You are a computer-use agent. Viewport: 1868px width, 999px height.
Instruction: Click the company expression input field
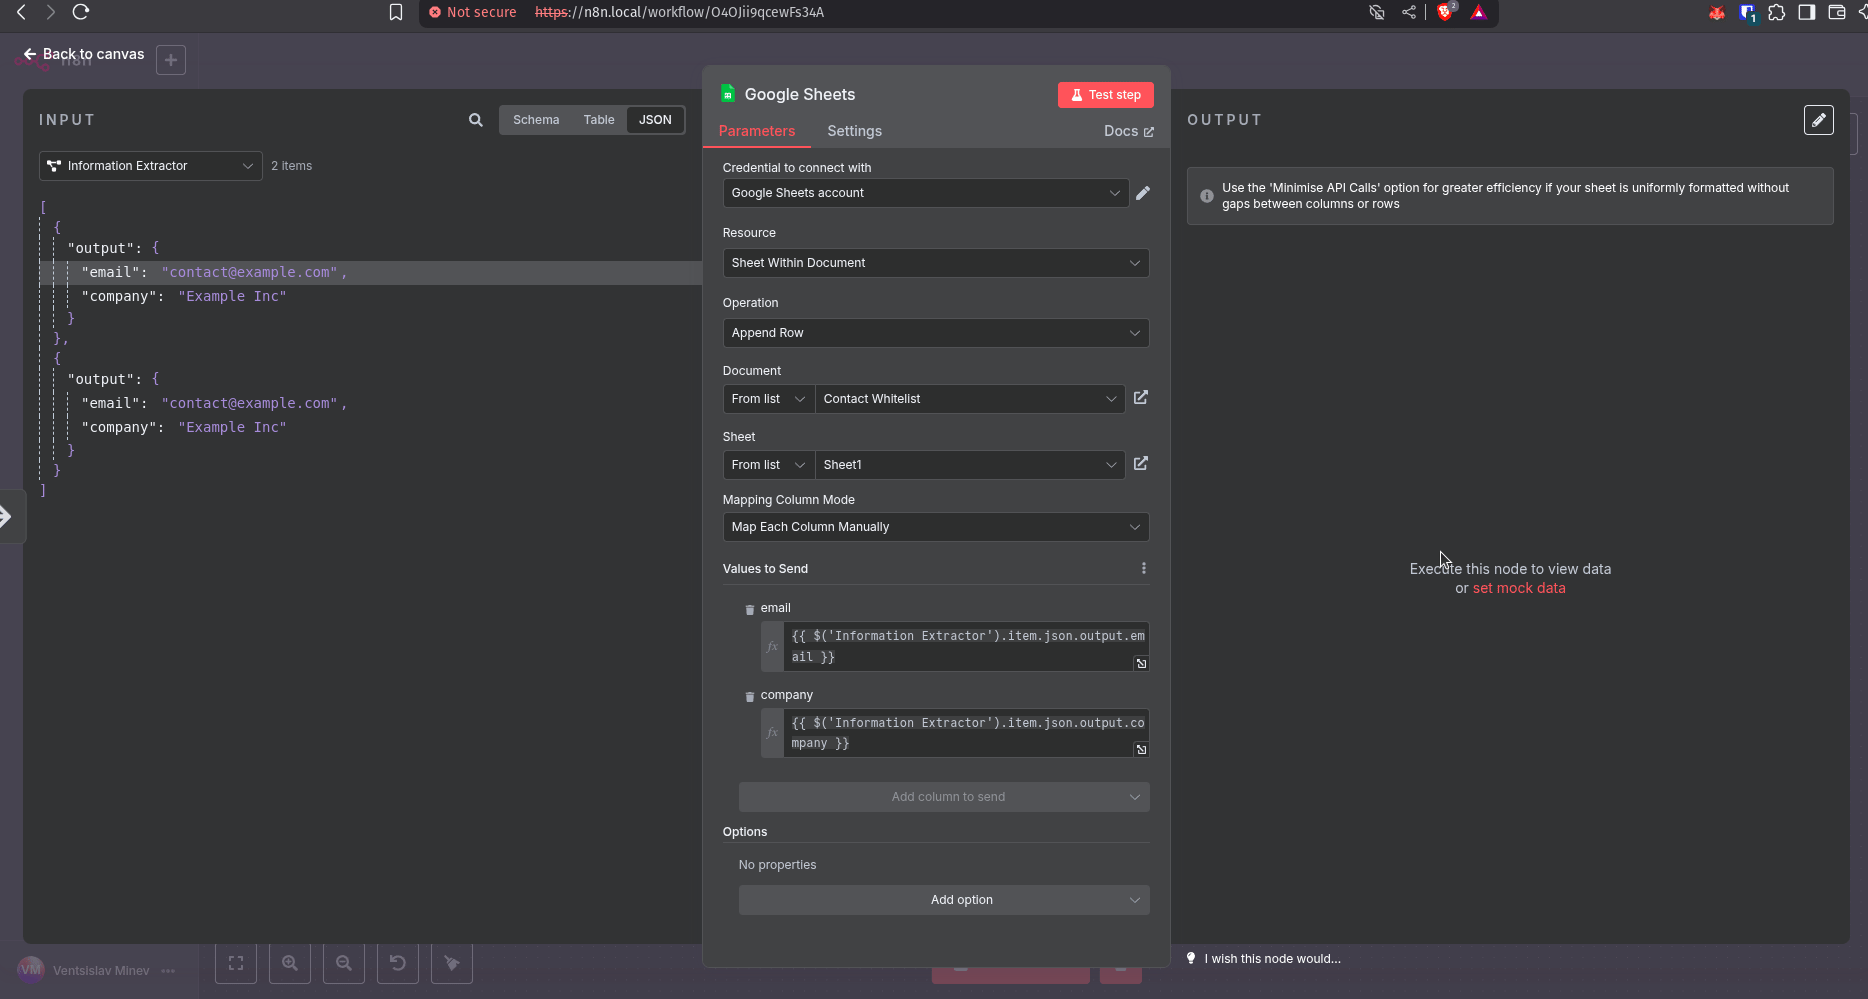click(x=968, y=733)
